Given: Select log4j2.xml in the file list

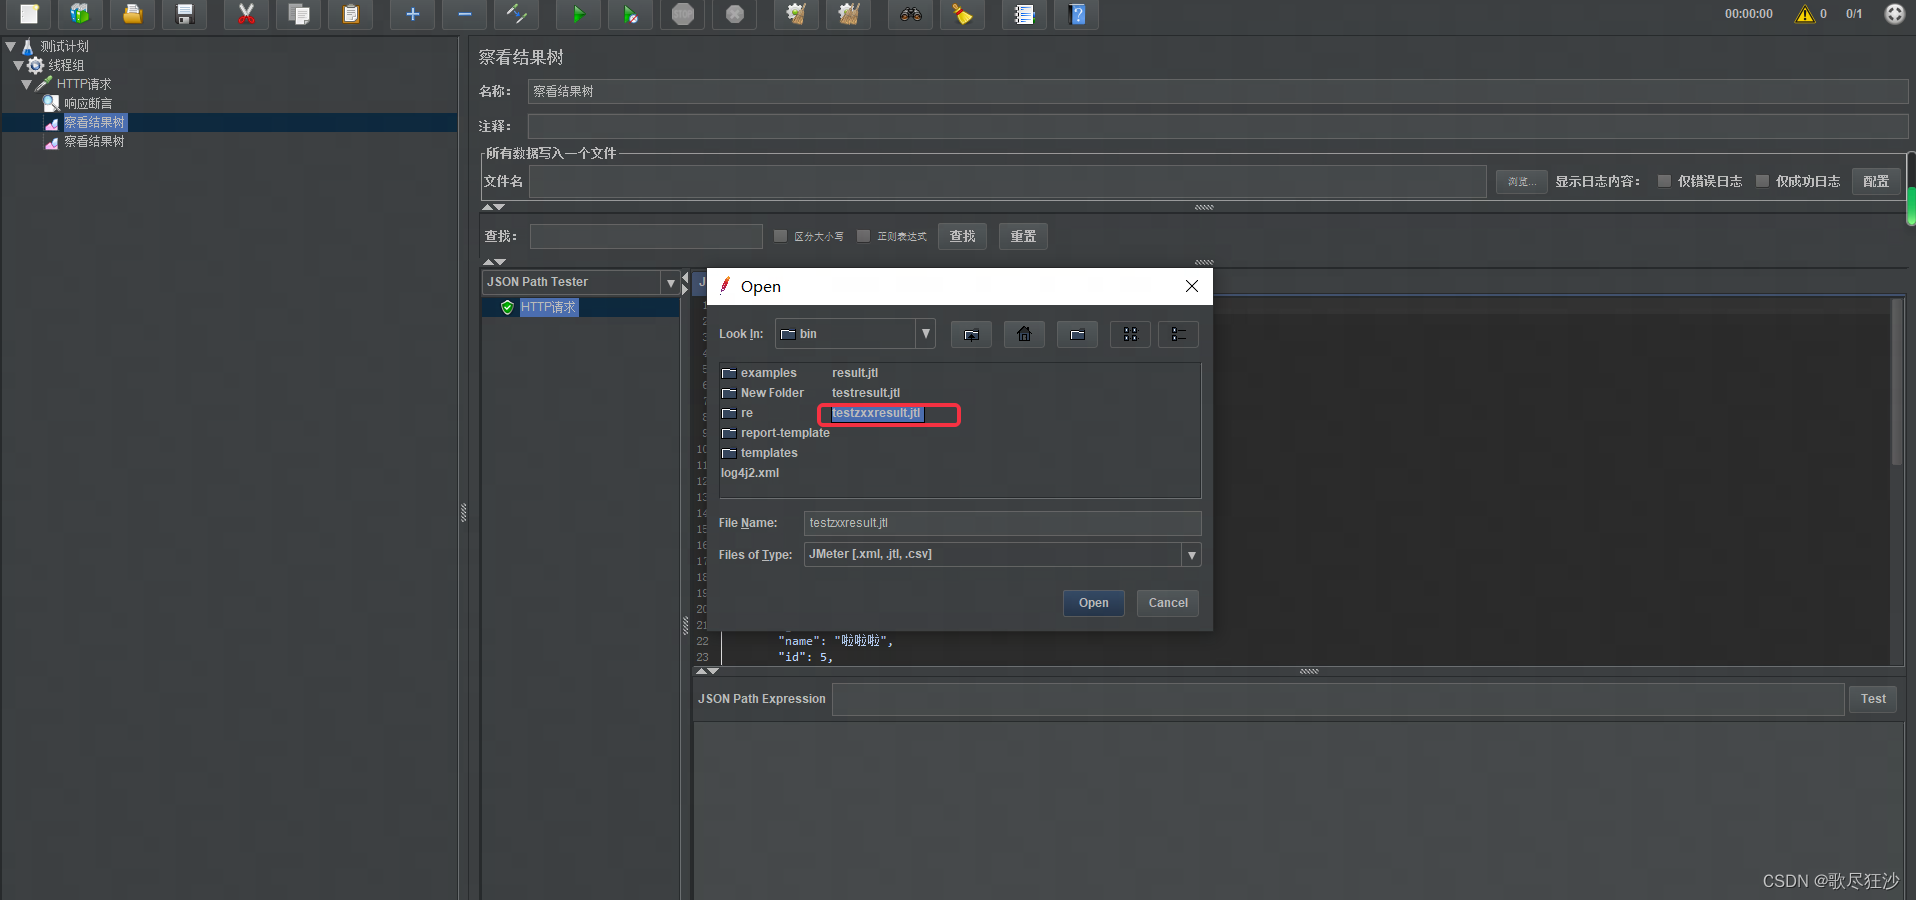Looking at the screenshot, I should [x=750, y=473].
